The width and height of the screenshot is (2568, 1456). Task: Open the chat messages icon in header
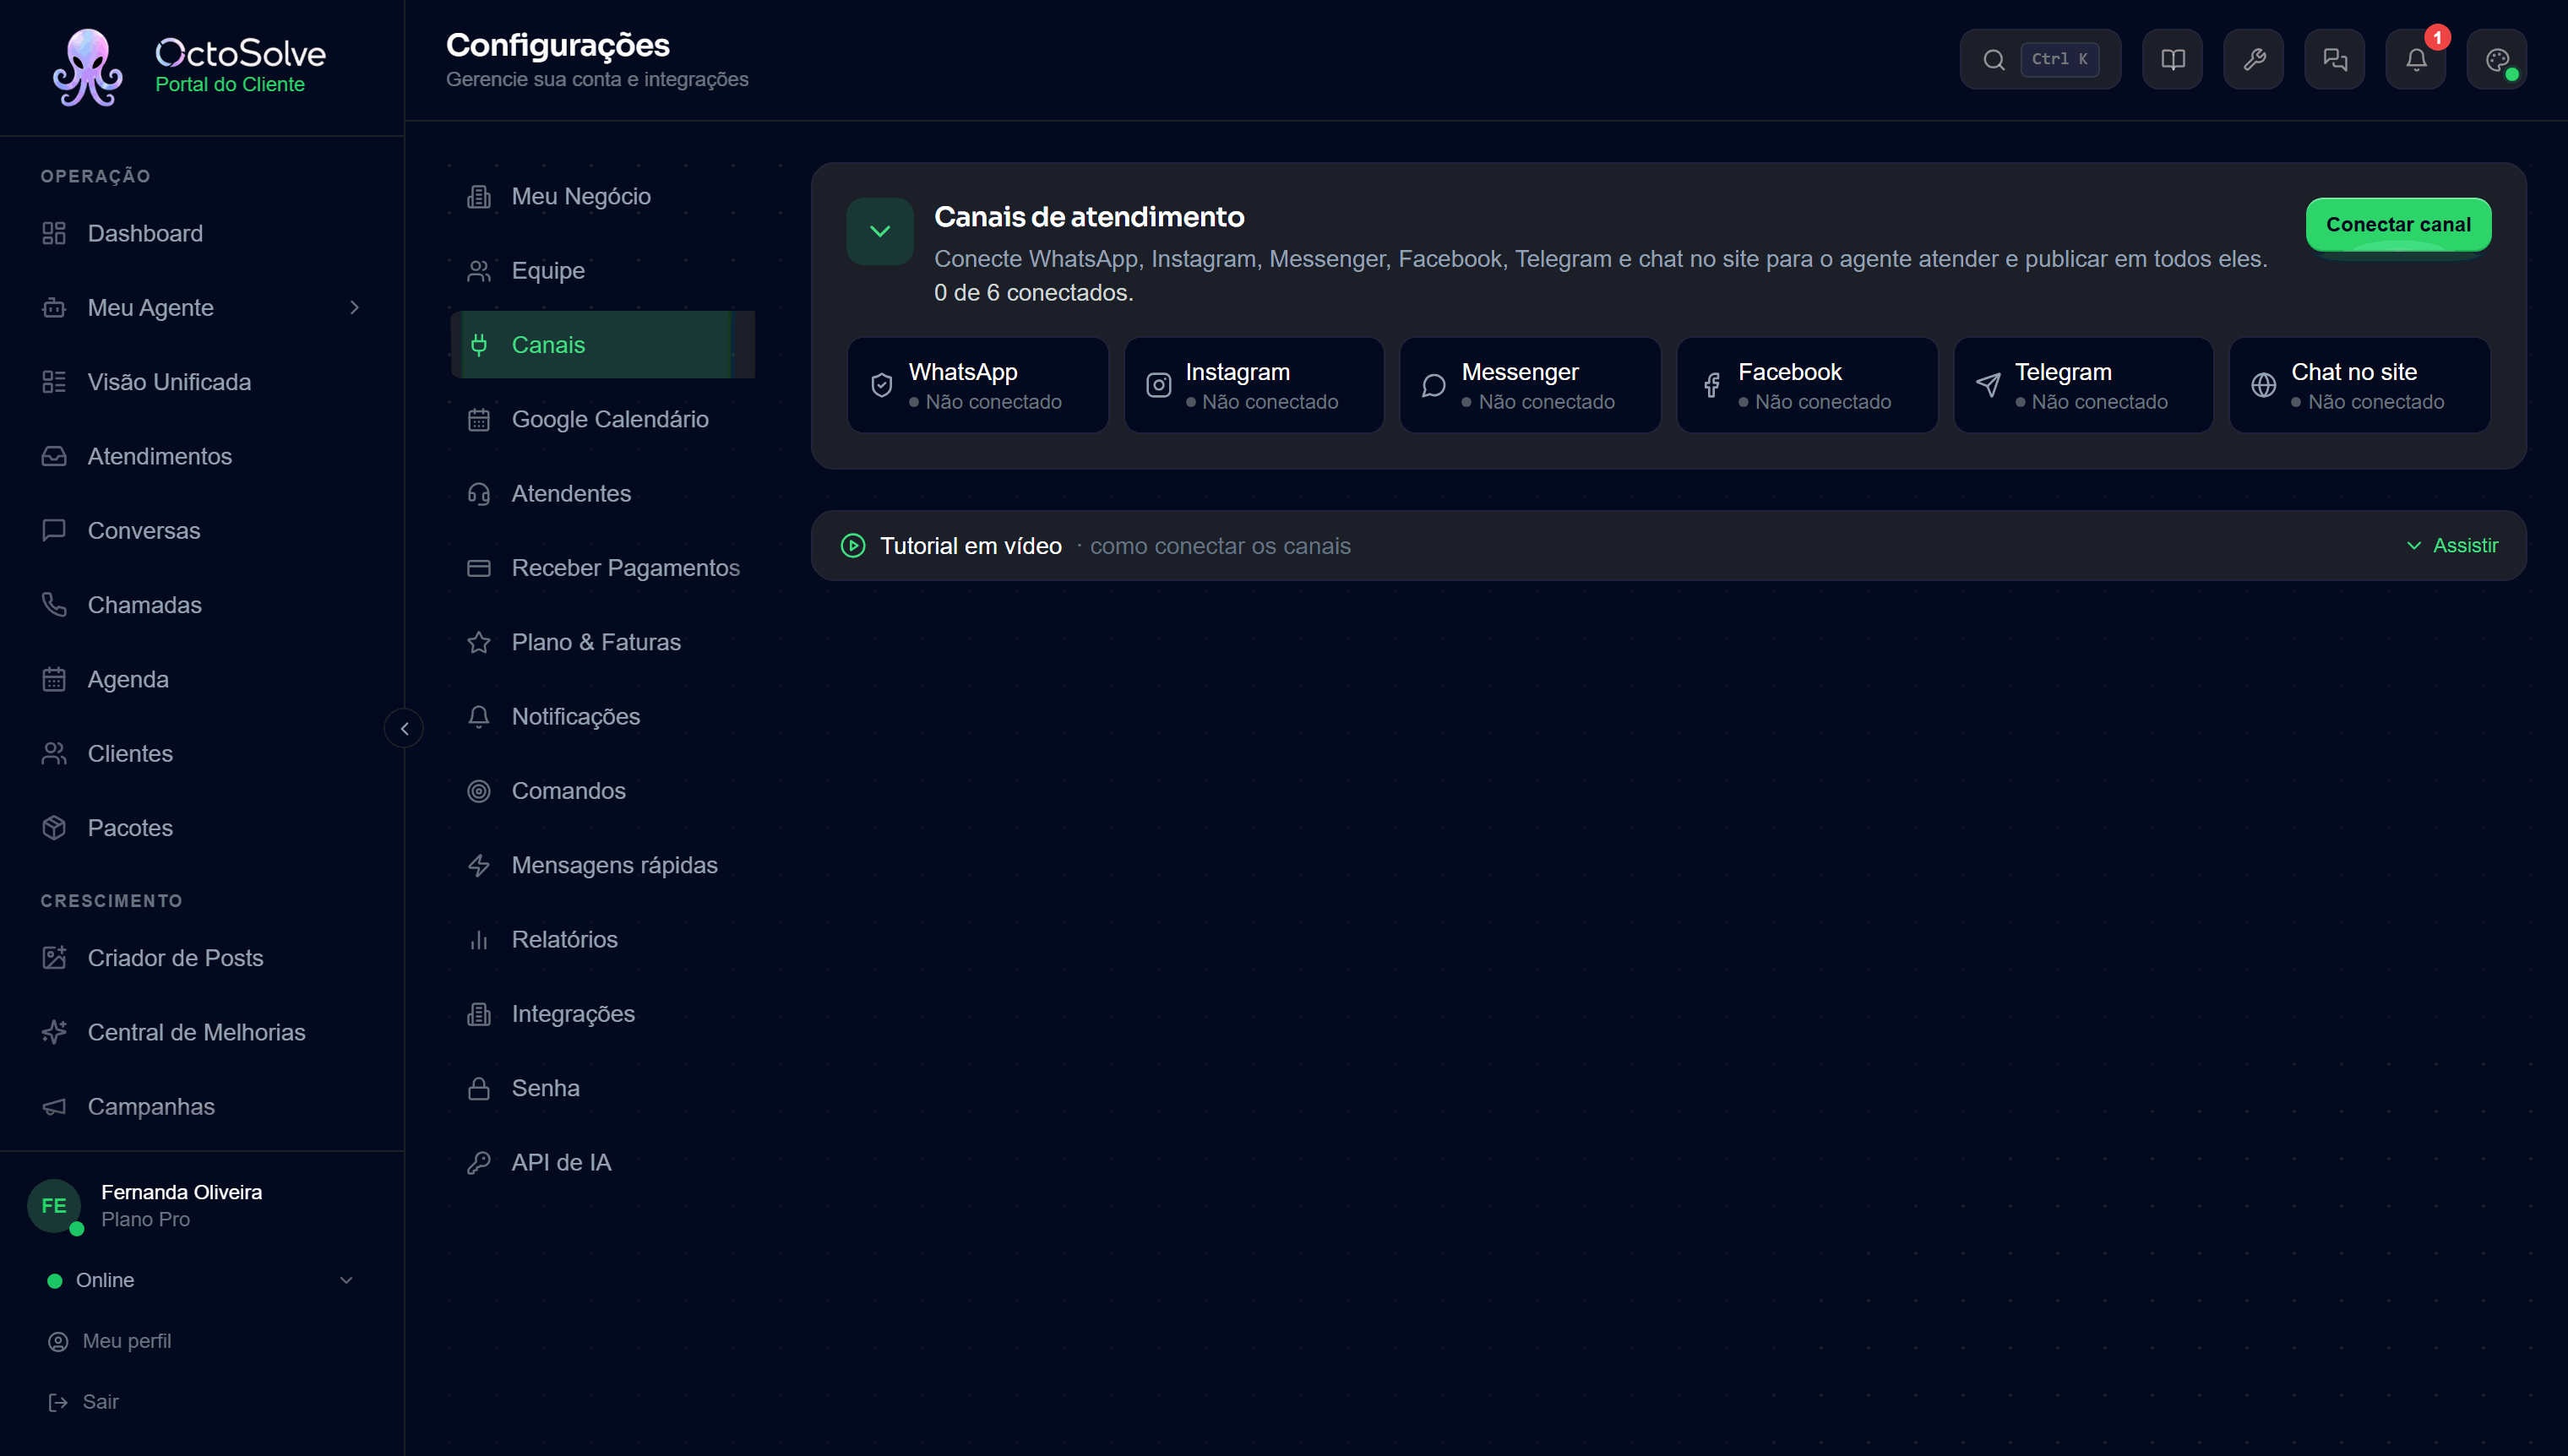click(2334, 60)
